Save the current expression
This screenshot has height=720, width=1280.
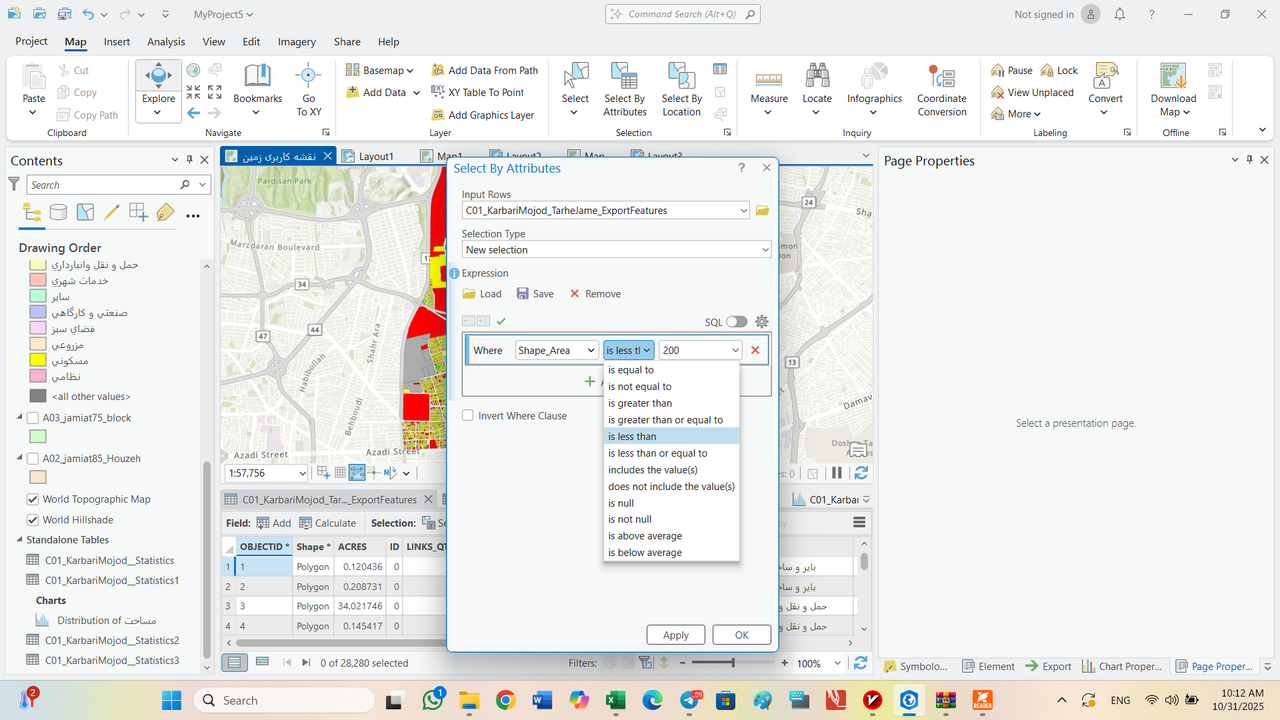[535, 294]
